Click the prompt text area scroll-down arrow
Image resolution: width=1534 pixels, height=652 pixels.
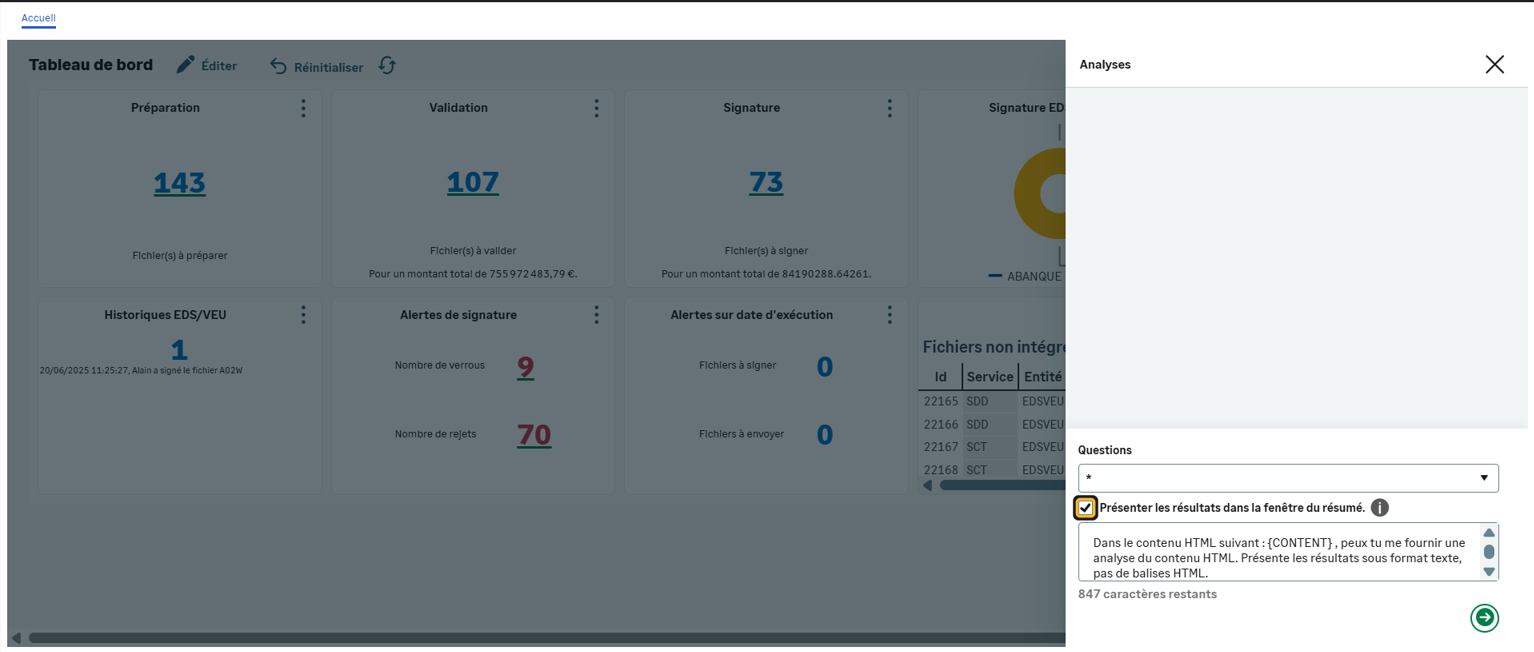1489,572
